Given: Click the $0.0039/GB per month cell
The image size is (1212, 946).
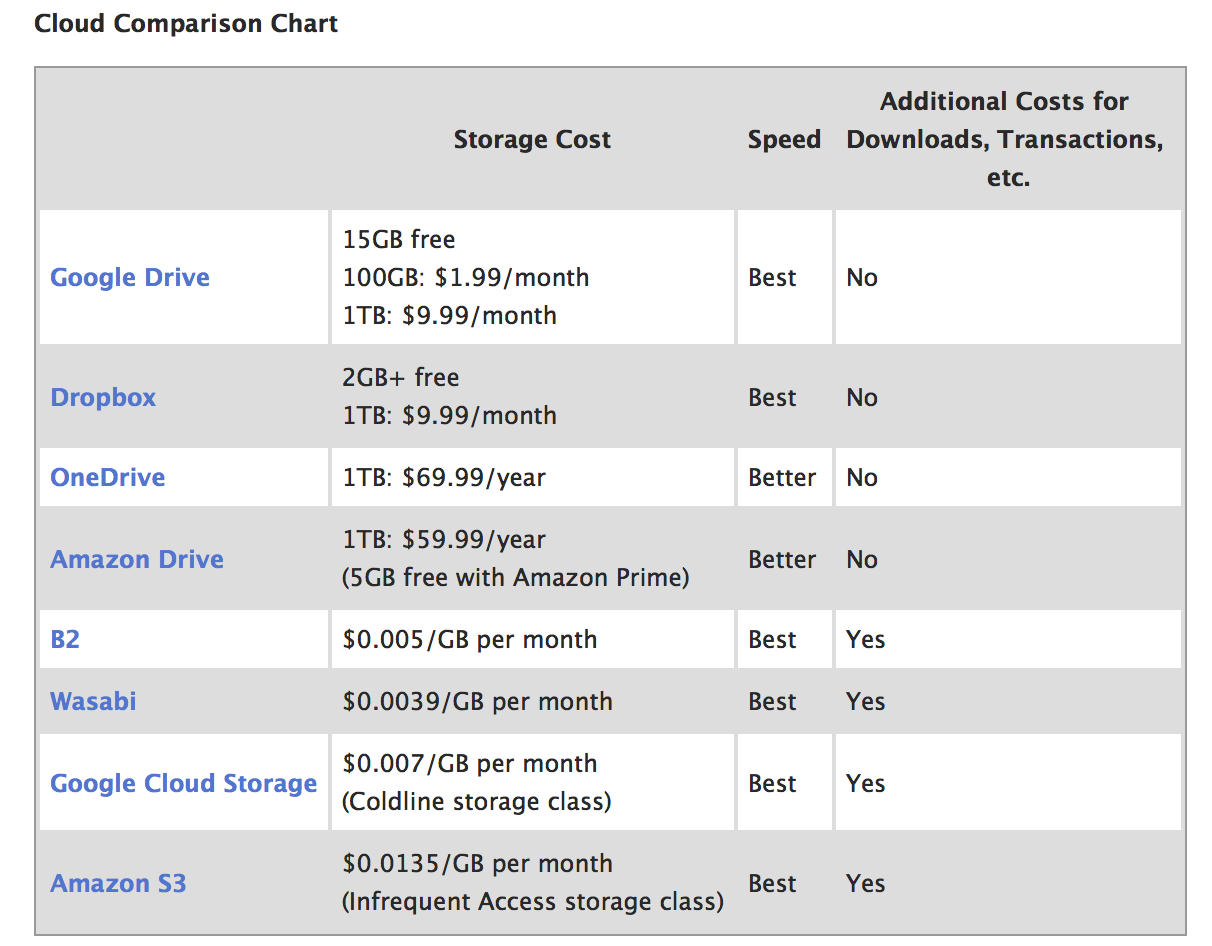Looking at the screenshot, I should point(477,701).
